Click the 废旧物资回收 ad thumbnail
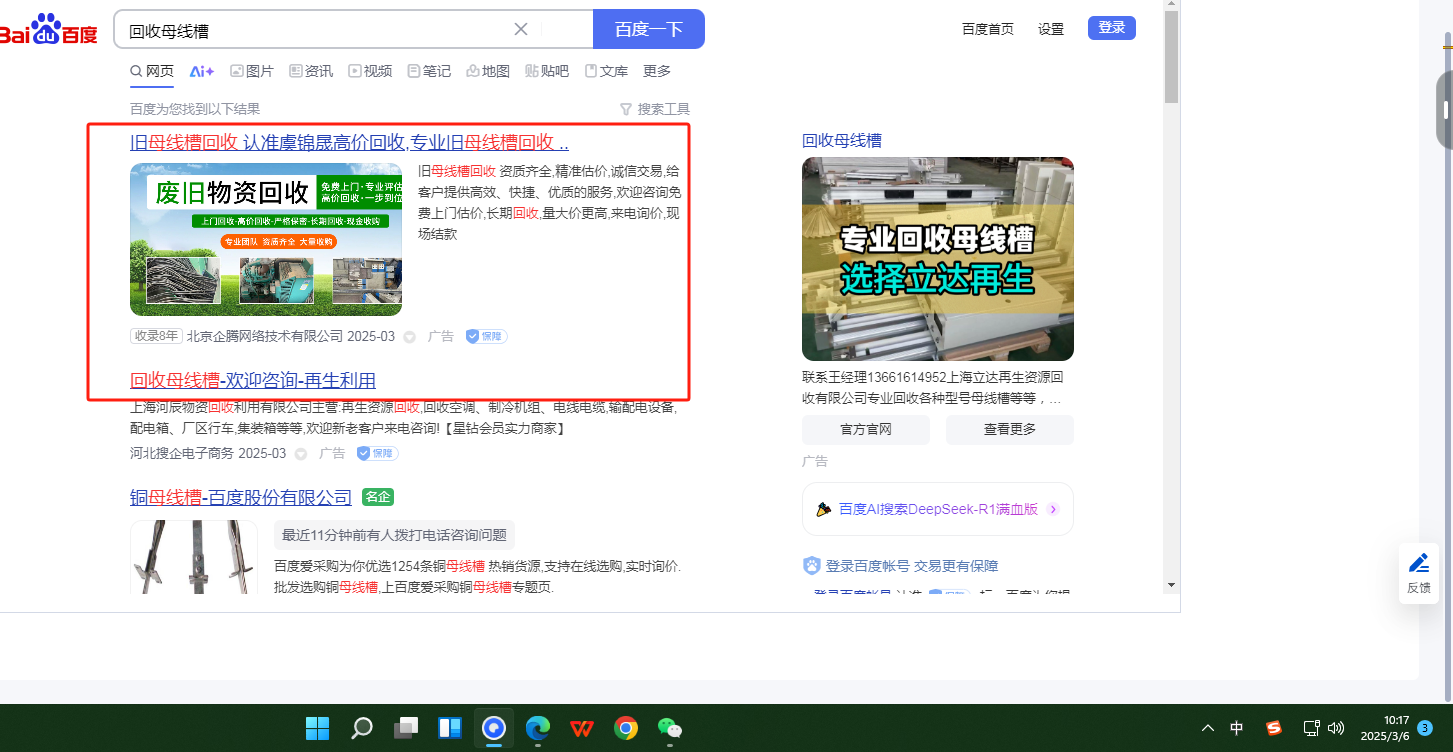This screenshot has width=1453, height=752. pyautogui.click(x=266, y=240)
